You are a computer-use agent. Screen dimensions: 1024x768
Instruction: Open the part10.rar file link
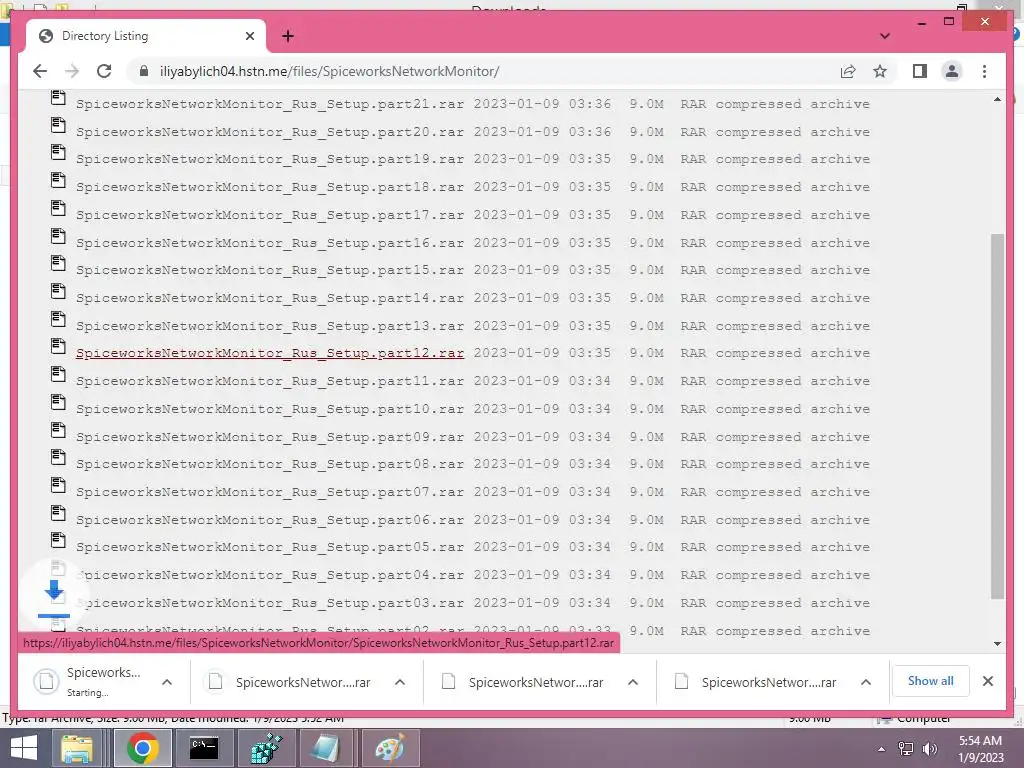pyautogui.click(x=270, y=409)
